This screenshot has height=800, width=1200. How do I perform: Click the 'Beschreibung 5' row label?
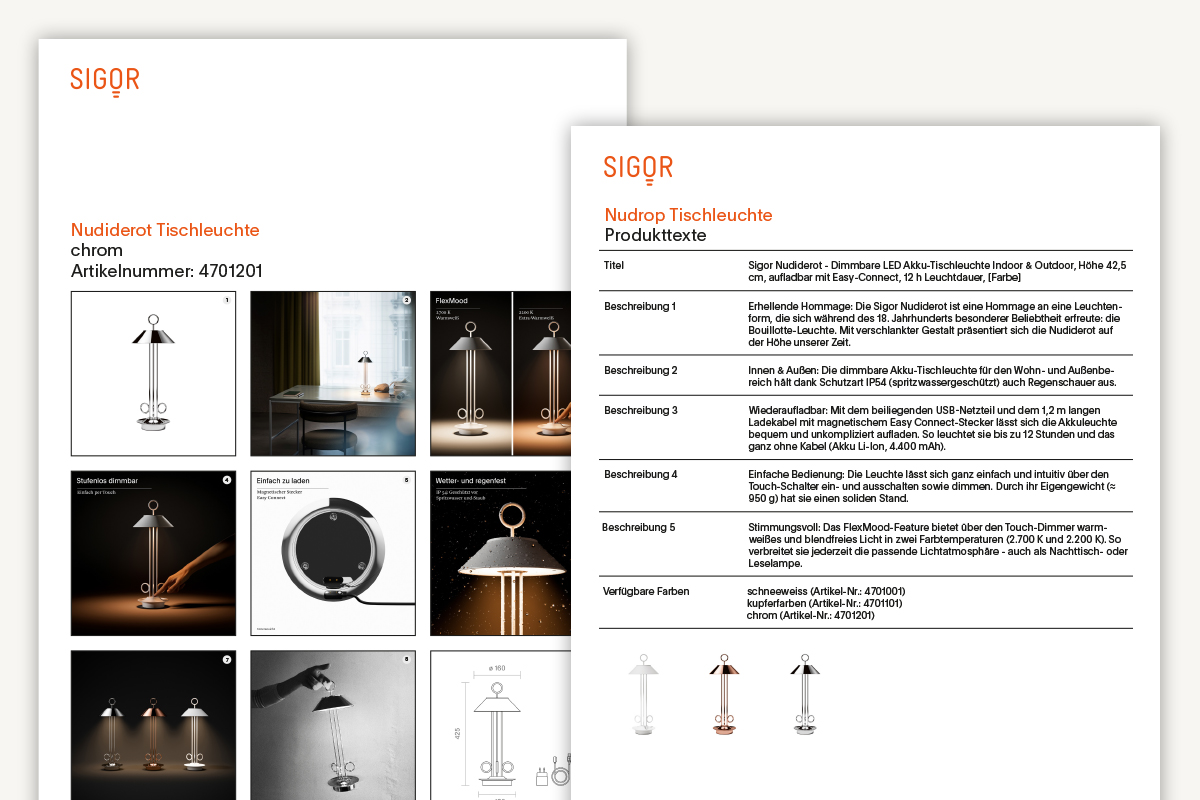pos(639,526)
